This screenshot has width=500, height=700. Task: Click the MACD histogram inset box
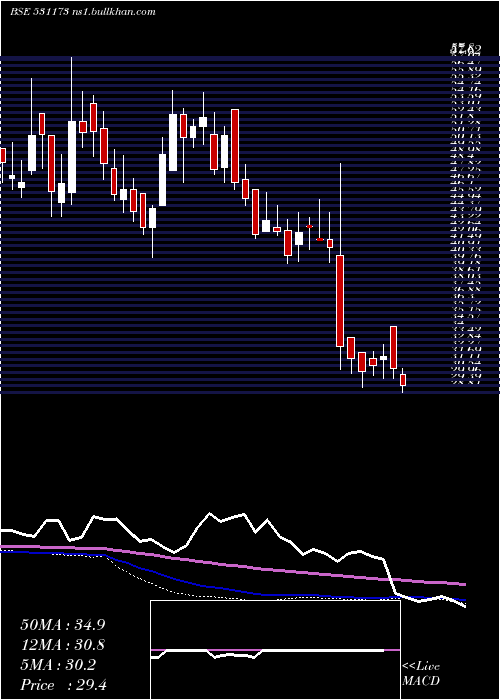[275, 650]
